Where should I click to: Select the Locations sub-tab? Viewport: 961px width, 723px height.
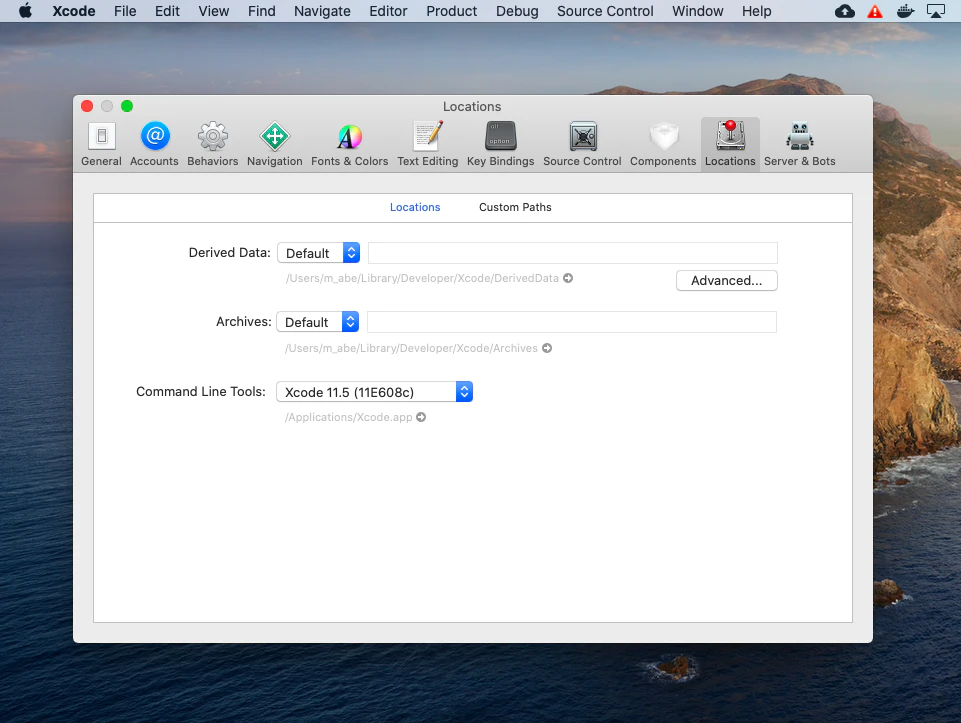[x=415, y=207]
